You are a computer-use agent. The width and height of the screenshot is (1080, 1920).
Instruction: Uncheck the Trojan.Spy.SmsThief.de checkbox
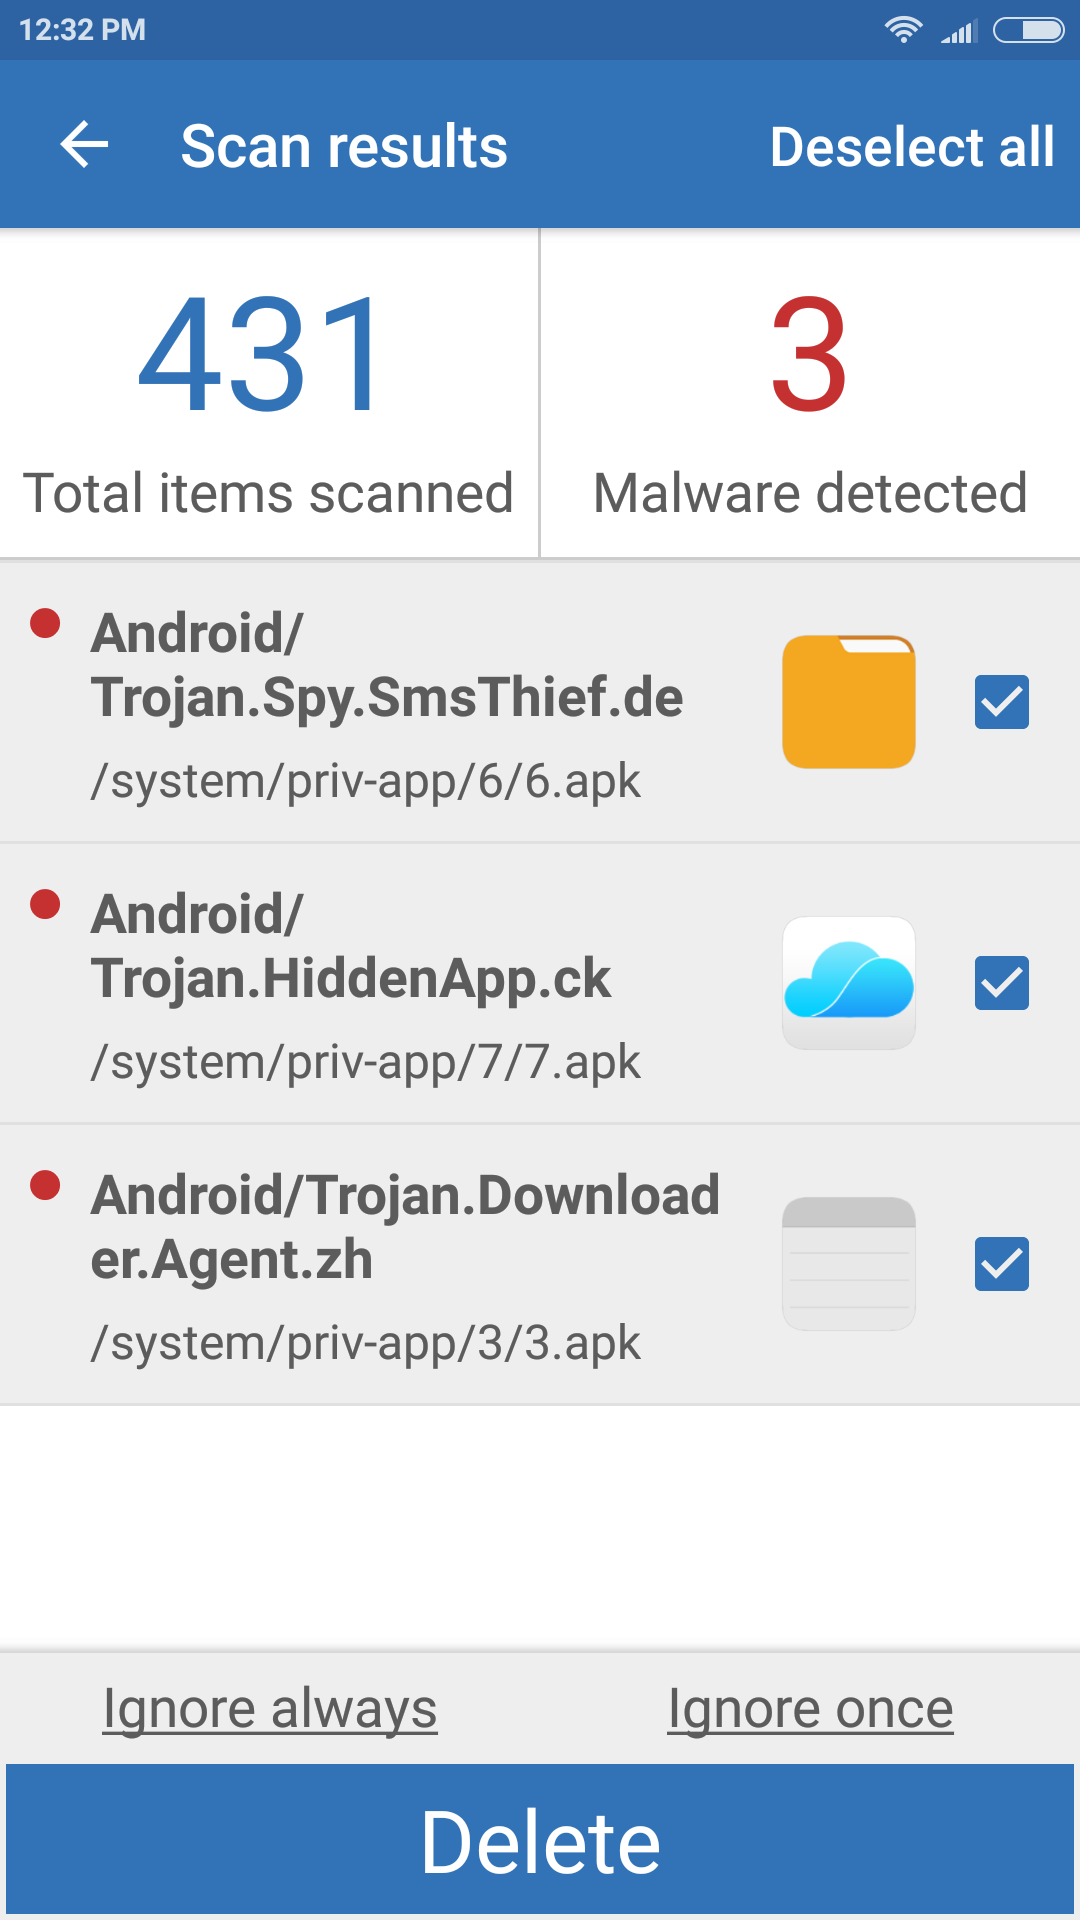1001,702
